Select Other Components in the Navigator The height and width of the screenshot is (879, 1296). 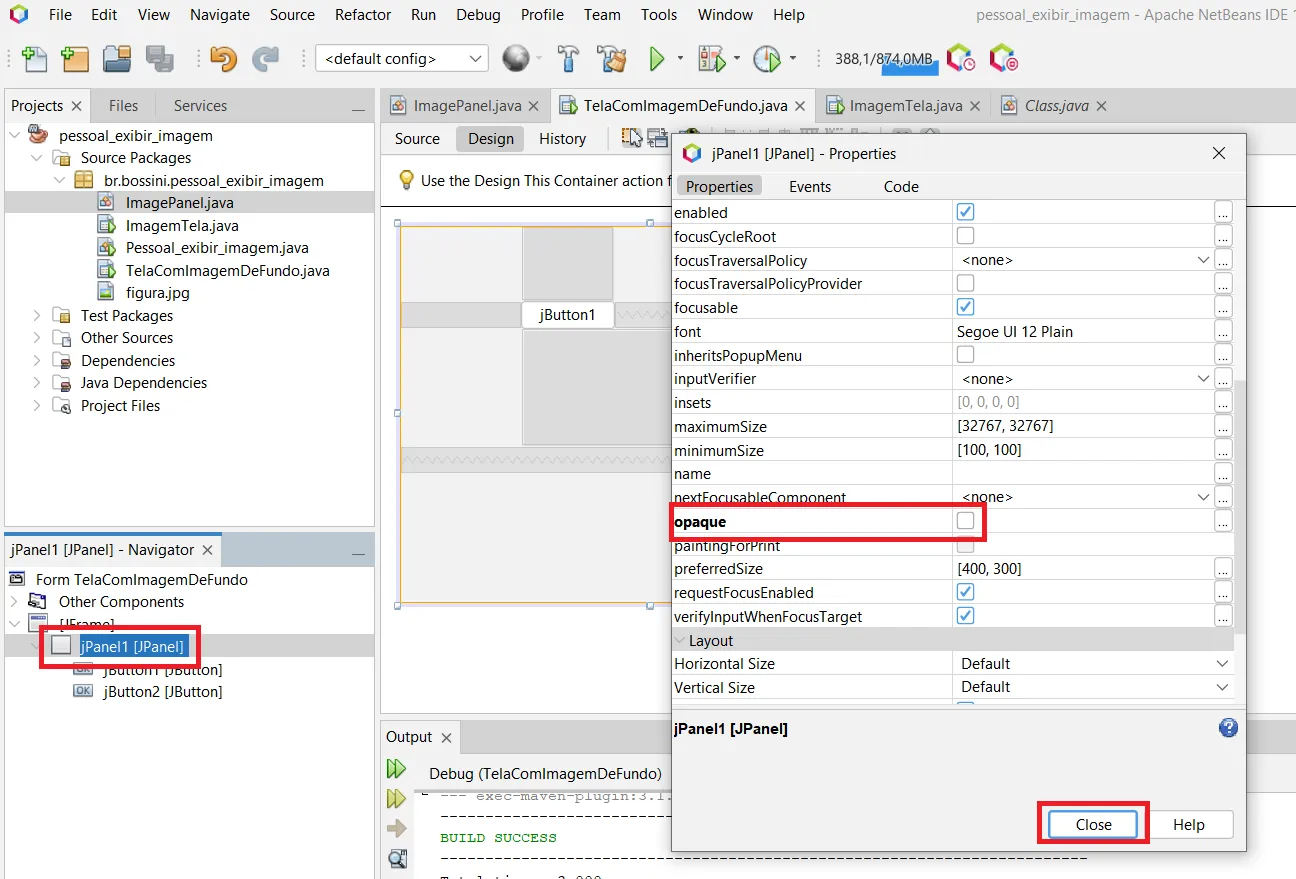(121, 602)
